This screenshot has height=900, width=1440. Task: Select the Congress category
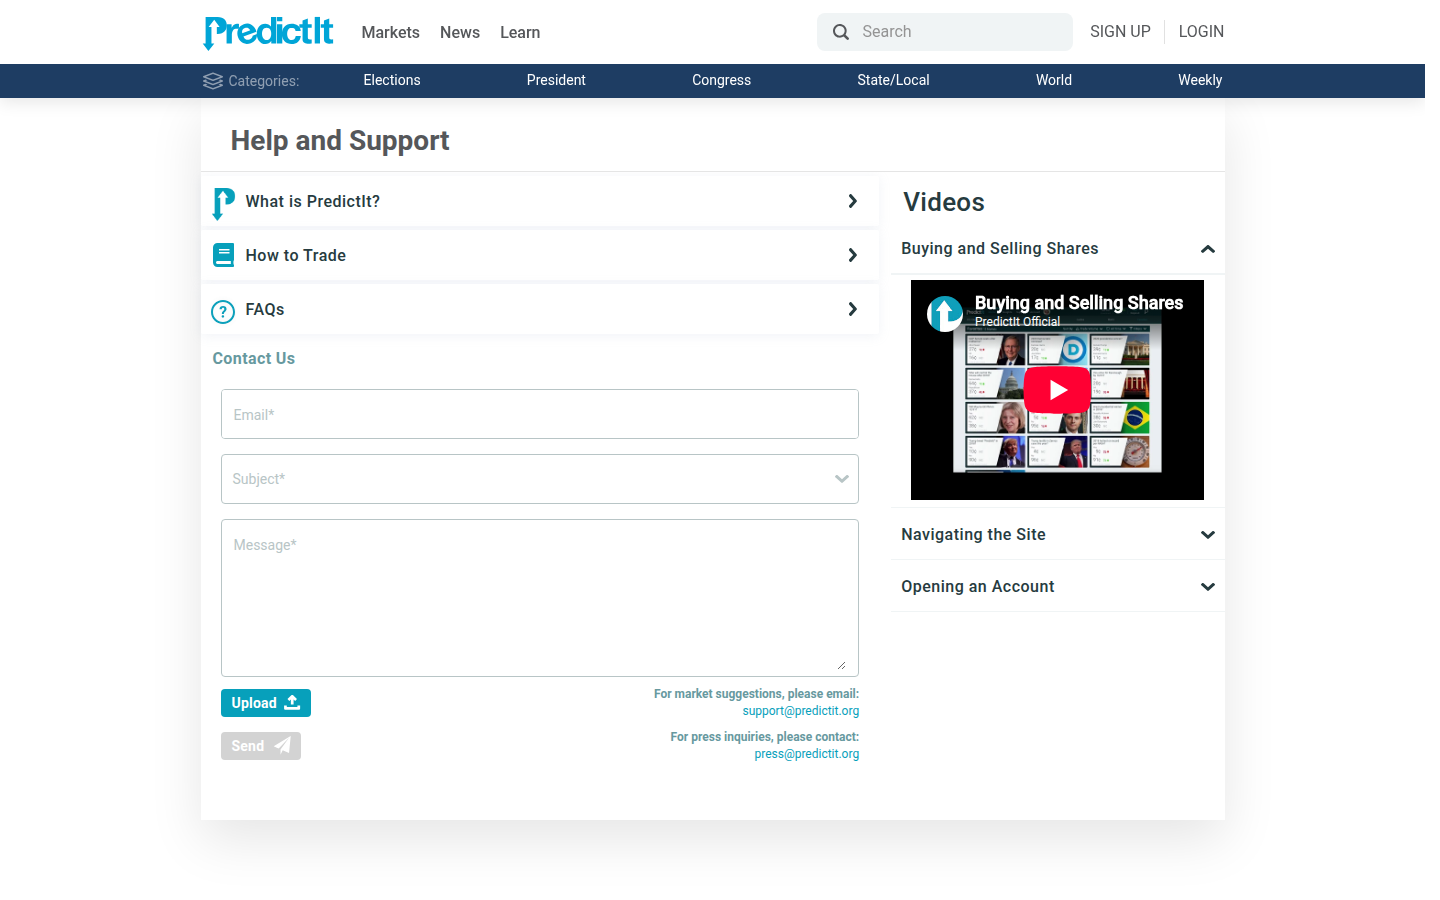point(721,80)
